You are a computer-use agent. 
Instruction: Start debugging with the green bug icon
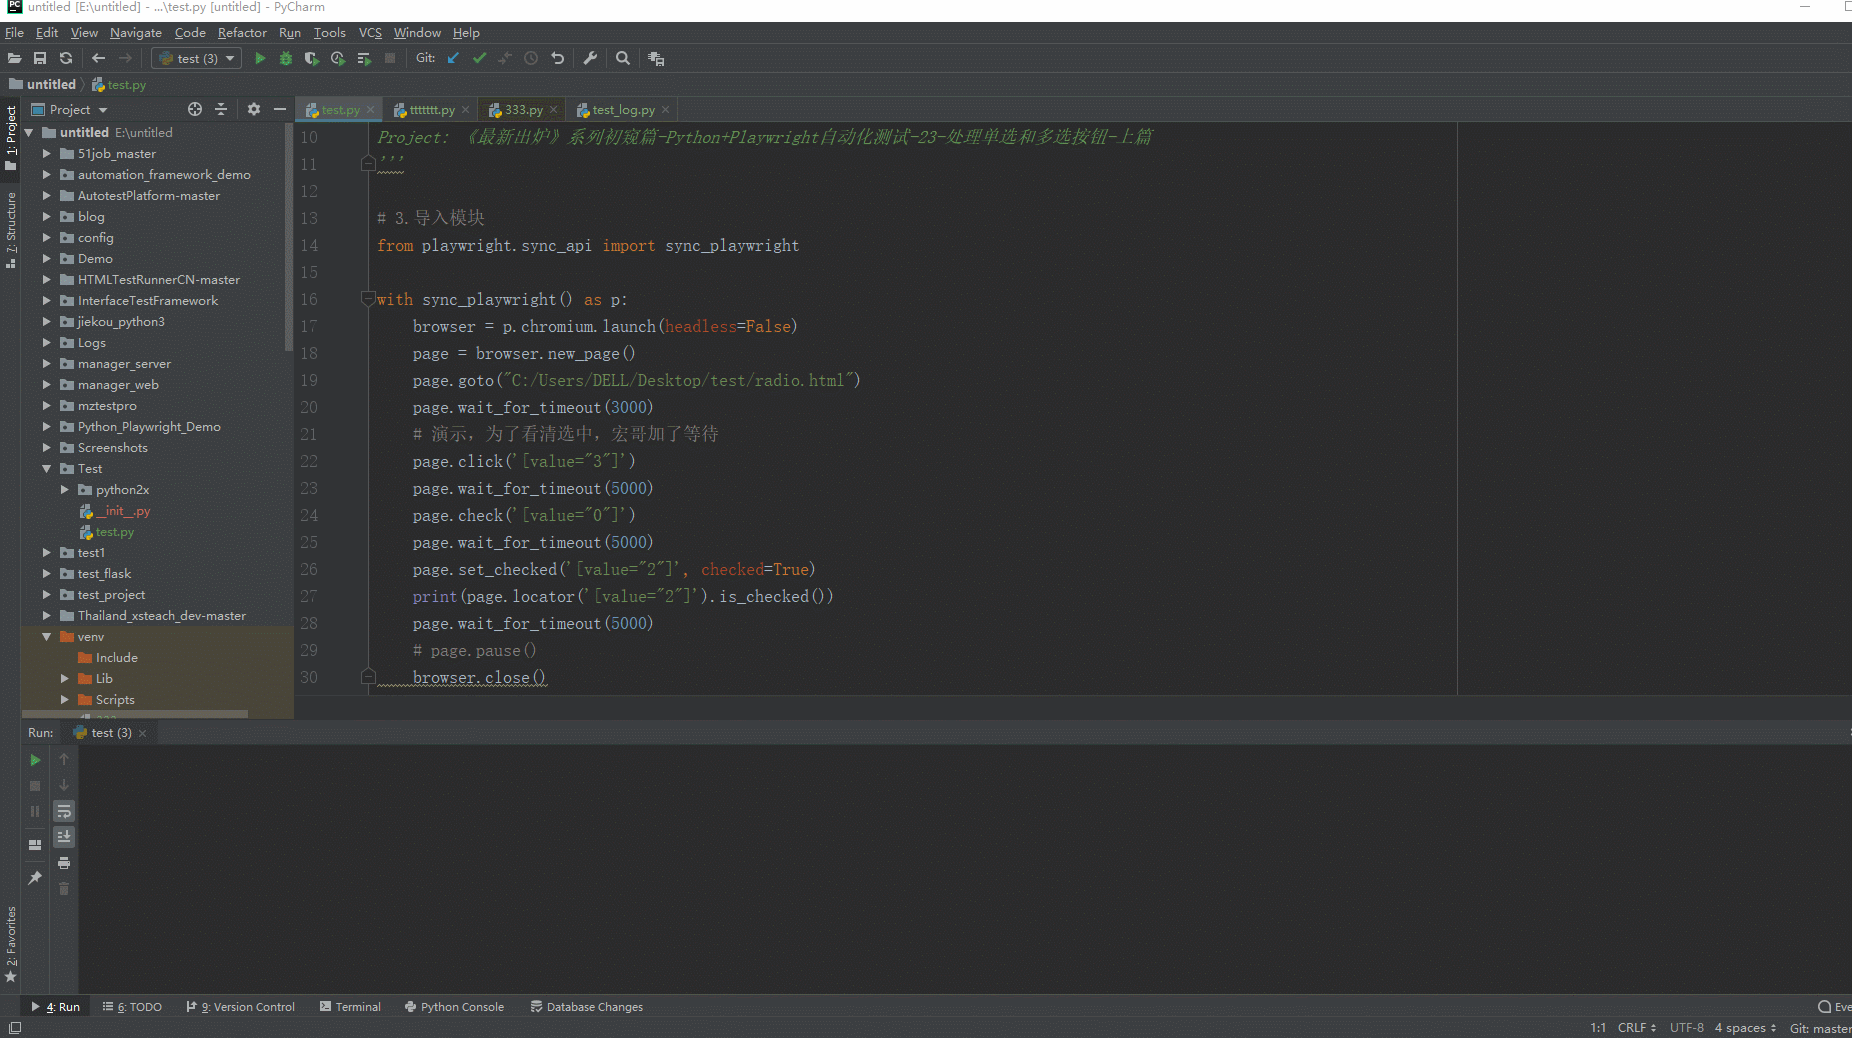coord(286,59)
